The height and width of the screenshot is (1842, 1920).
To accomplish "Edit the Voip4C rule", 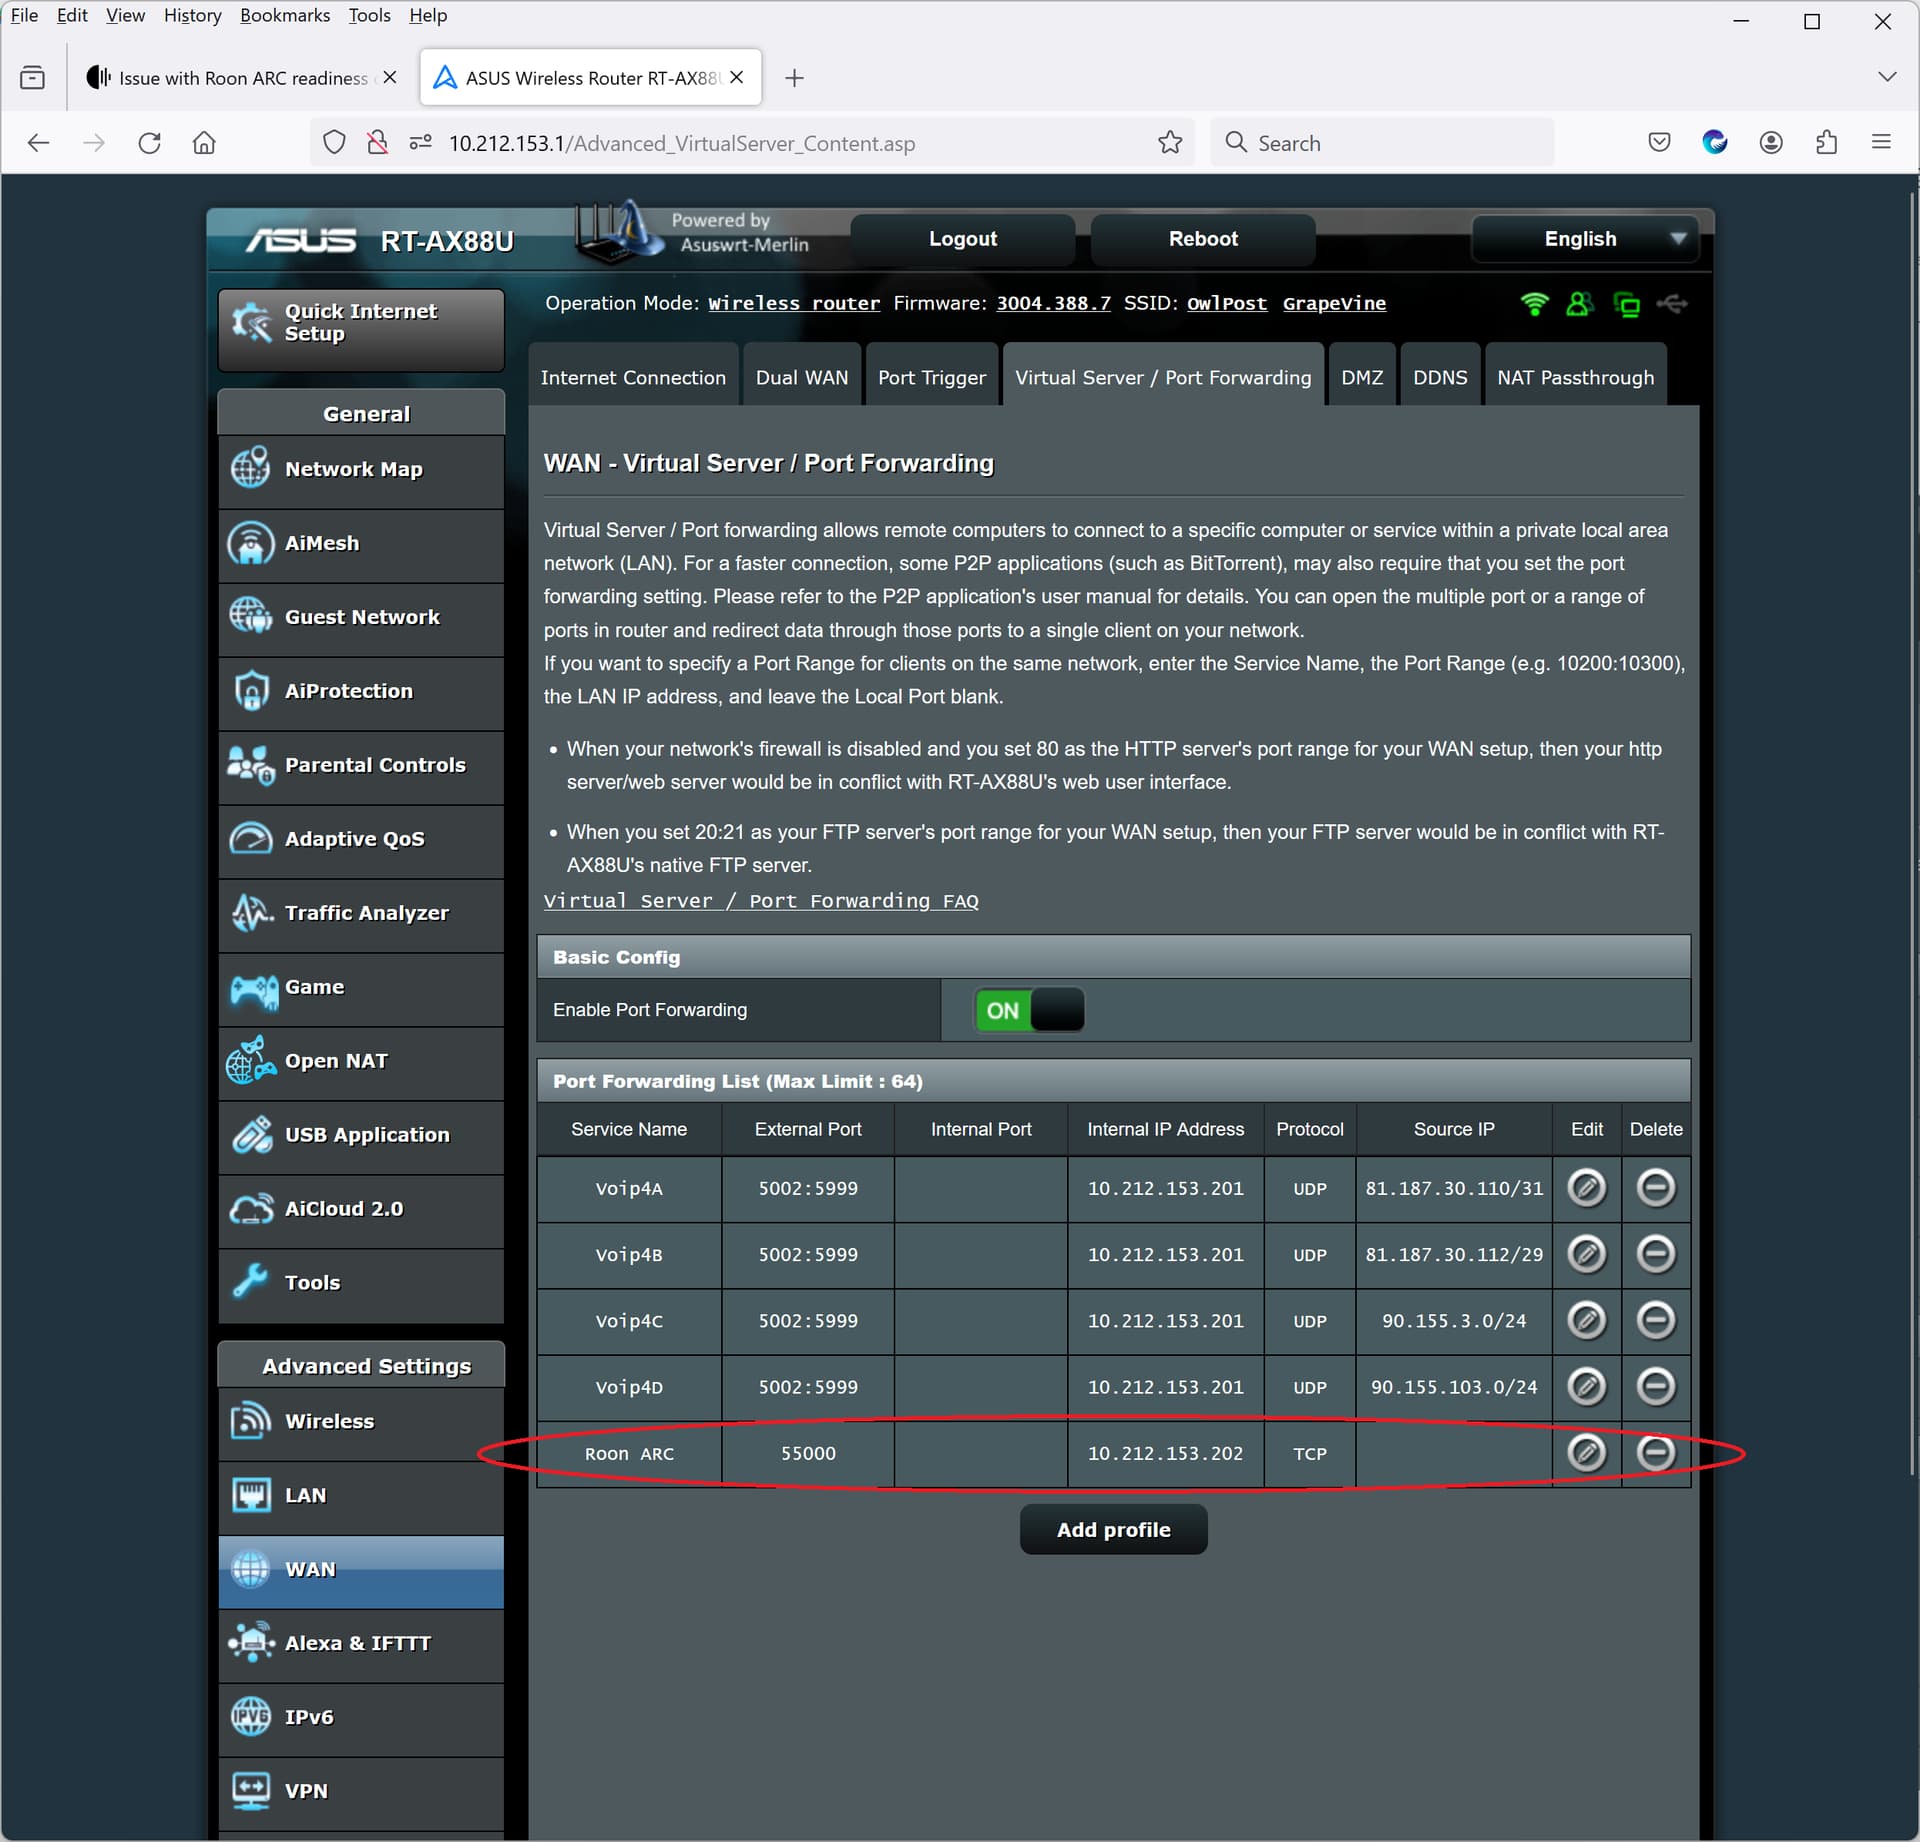I will coord(1586,1320).
